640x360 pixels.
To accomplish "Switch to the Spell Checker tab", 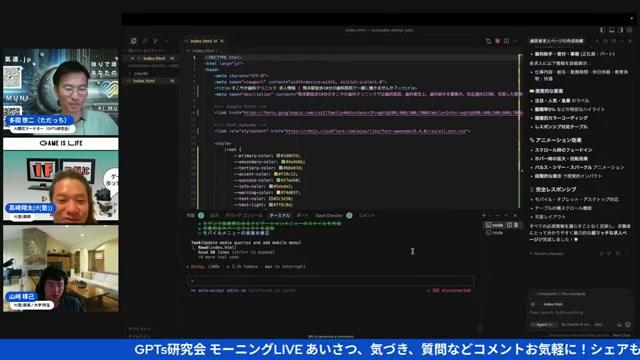I will [x=329, y=216].
